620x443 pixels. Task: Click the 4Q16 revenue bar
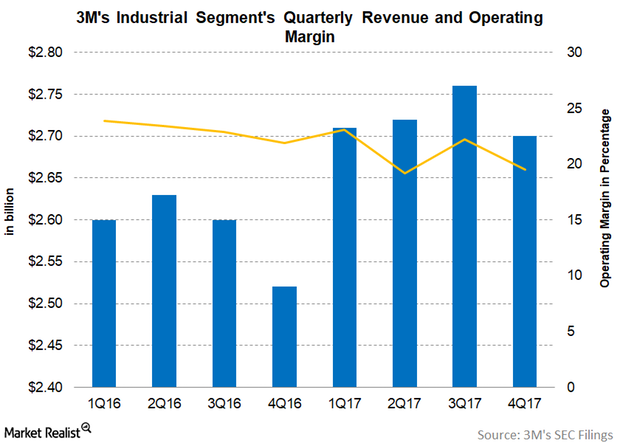(x=284, y=337)
